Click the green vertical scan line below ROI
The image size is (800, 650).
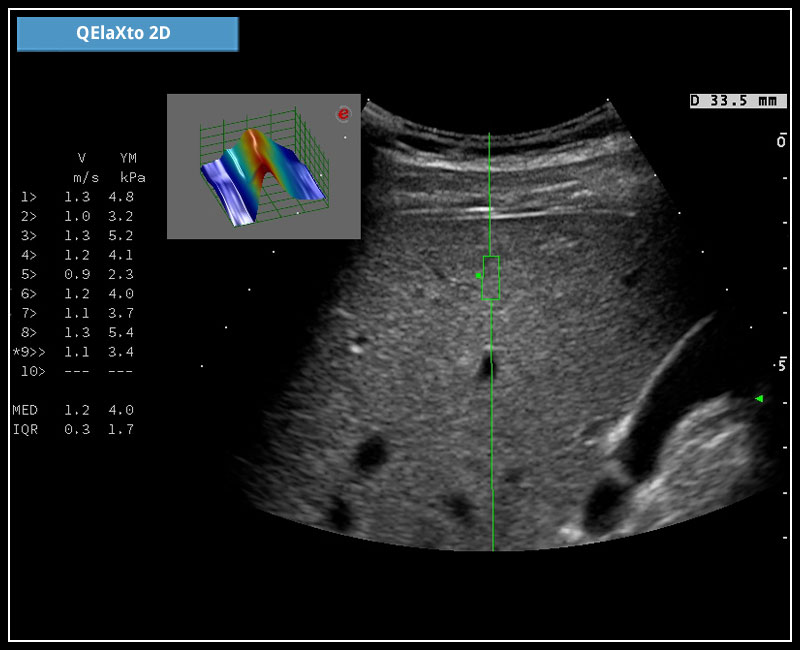[x=492, y=430]
